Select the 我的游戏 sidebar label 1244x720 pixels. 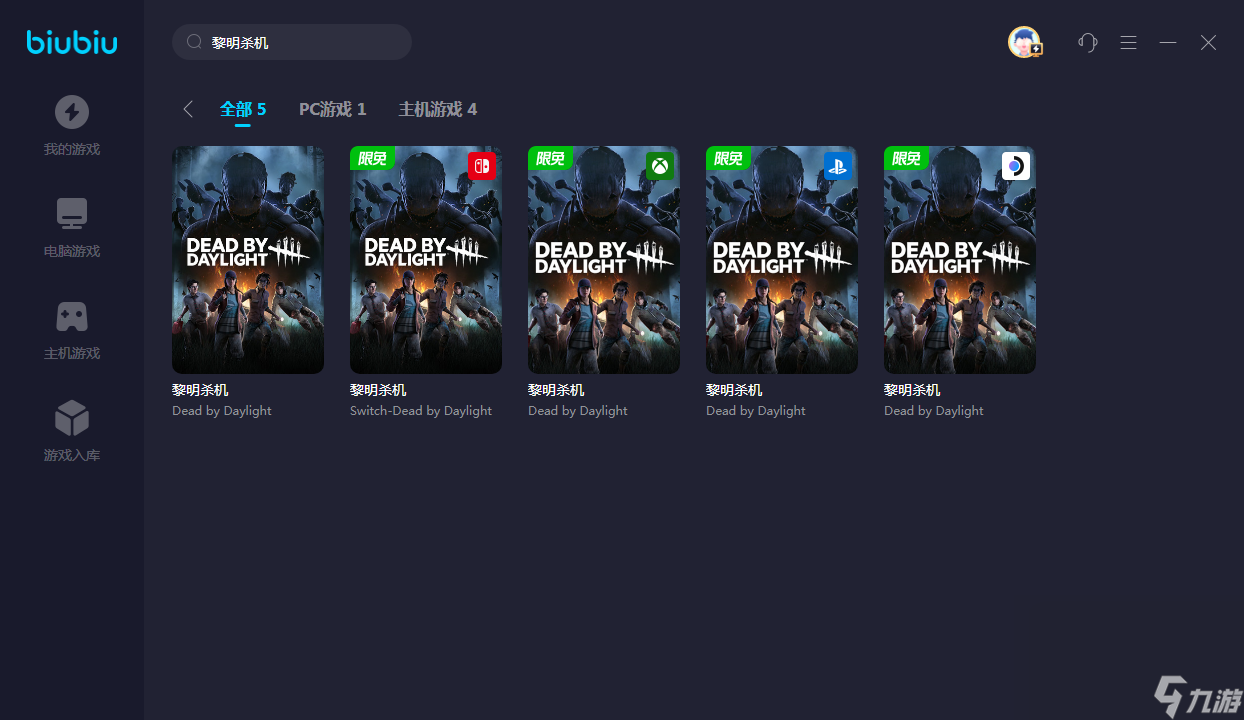pos(72,150)
